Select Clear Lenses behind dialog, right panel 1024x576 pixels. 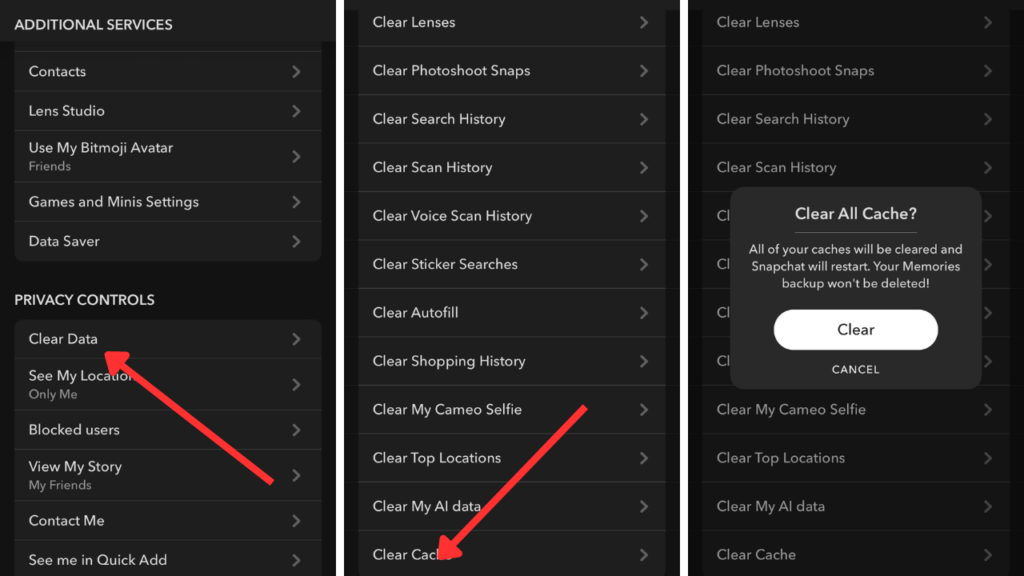[x=856, y=23]
